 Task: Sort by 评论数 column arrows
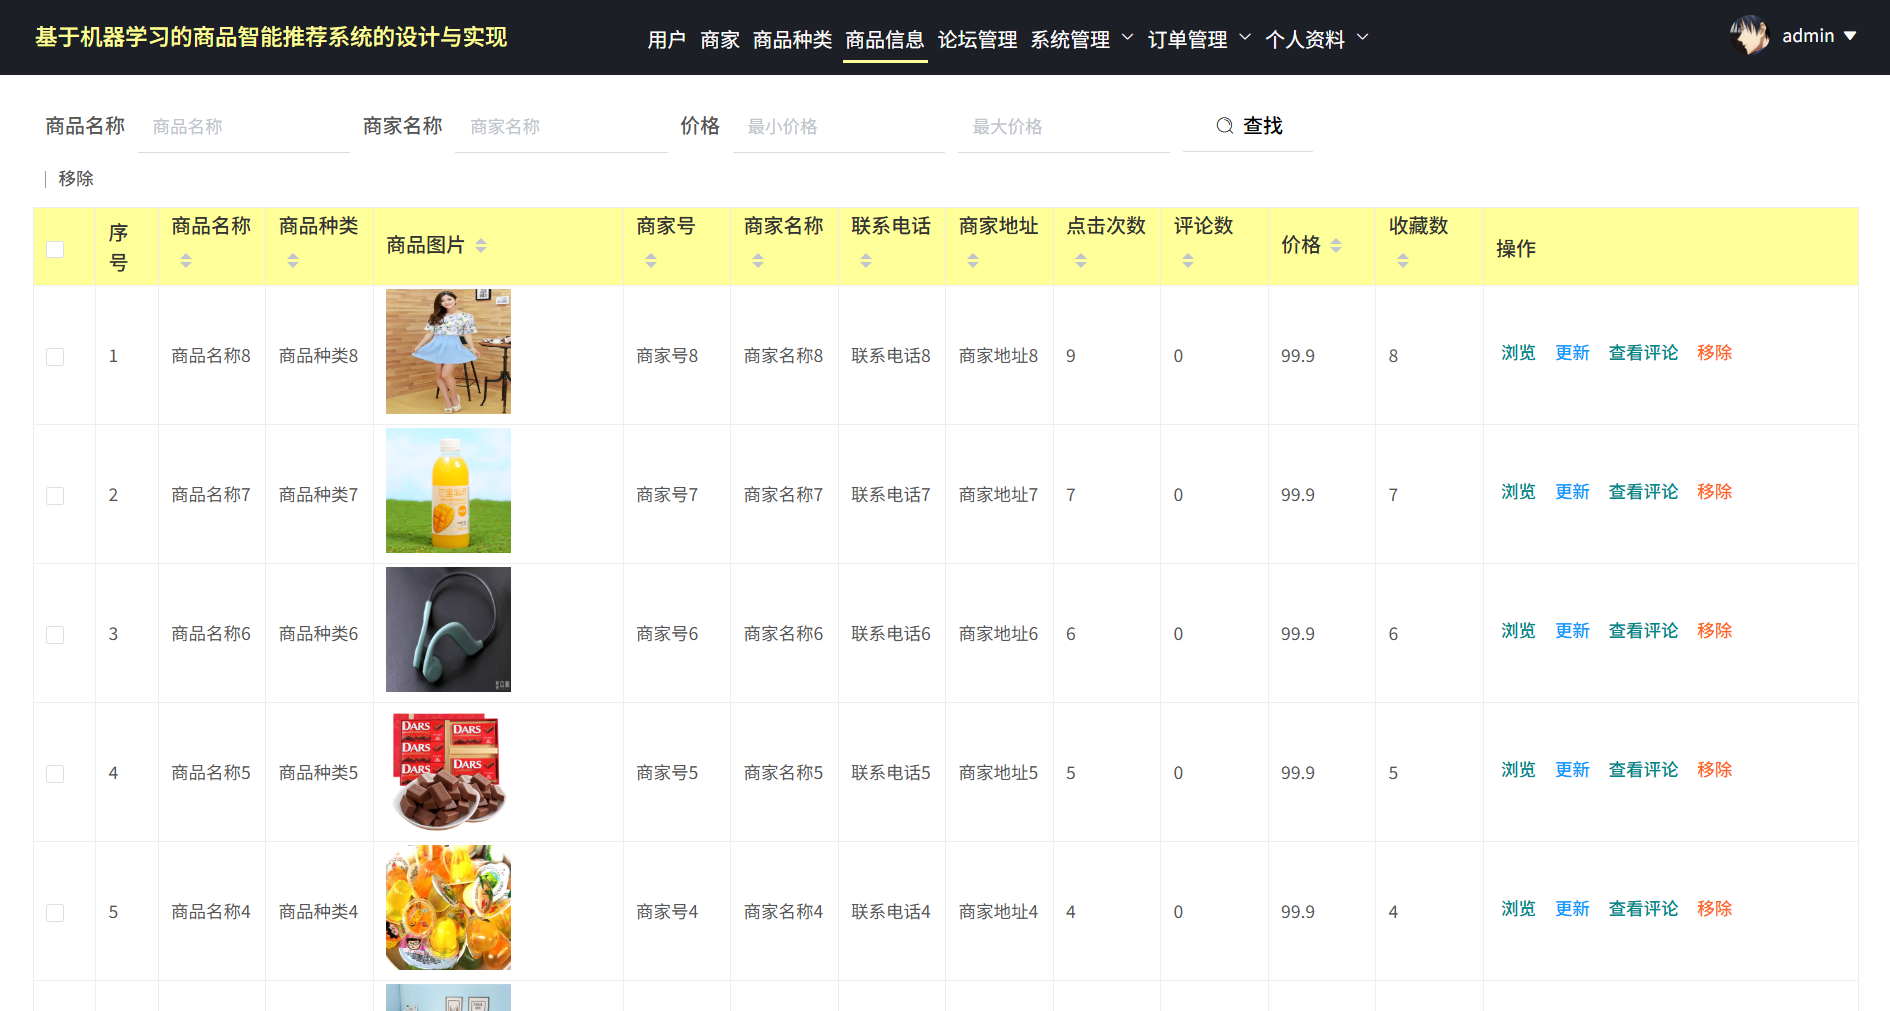pyautogui.click(x=1188, y=261)
